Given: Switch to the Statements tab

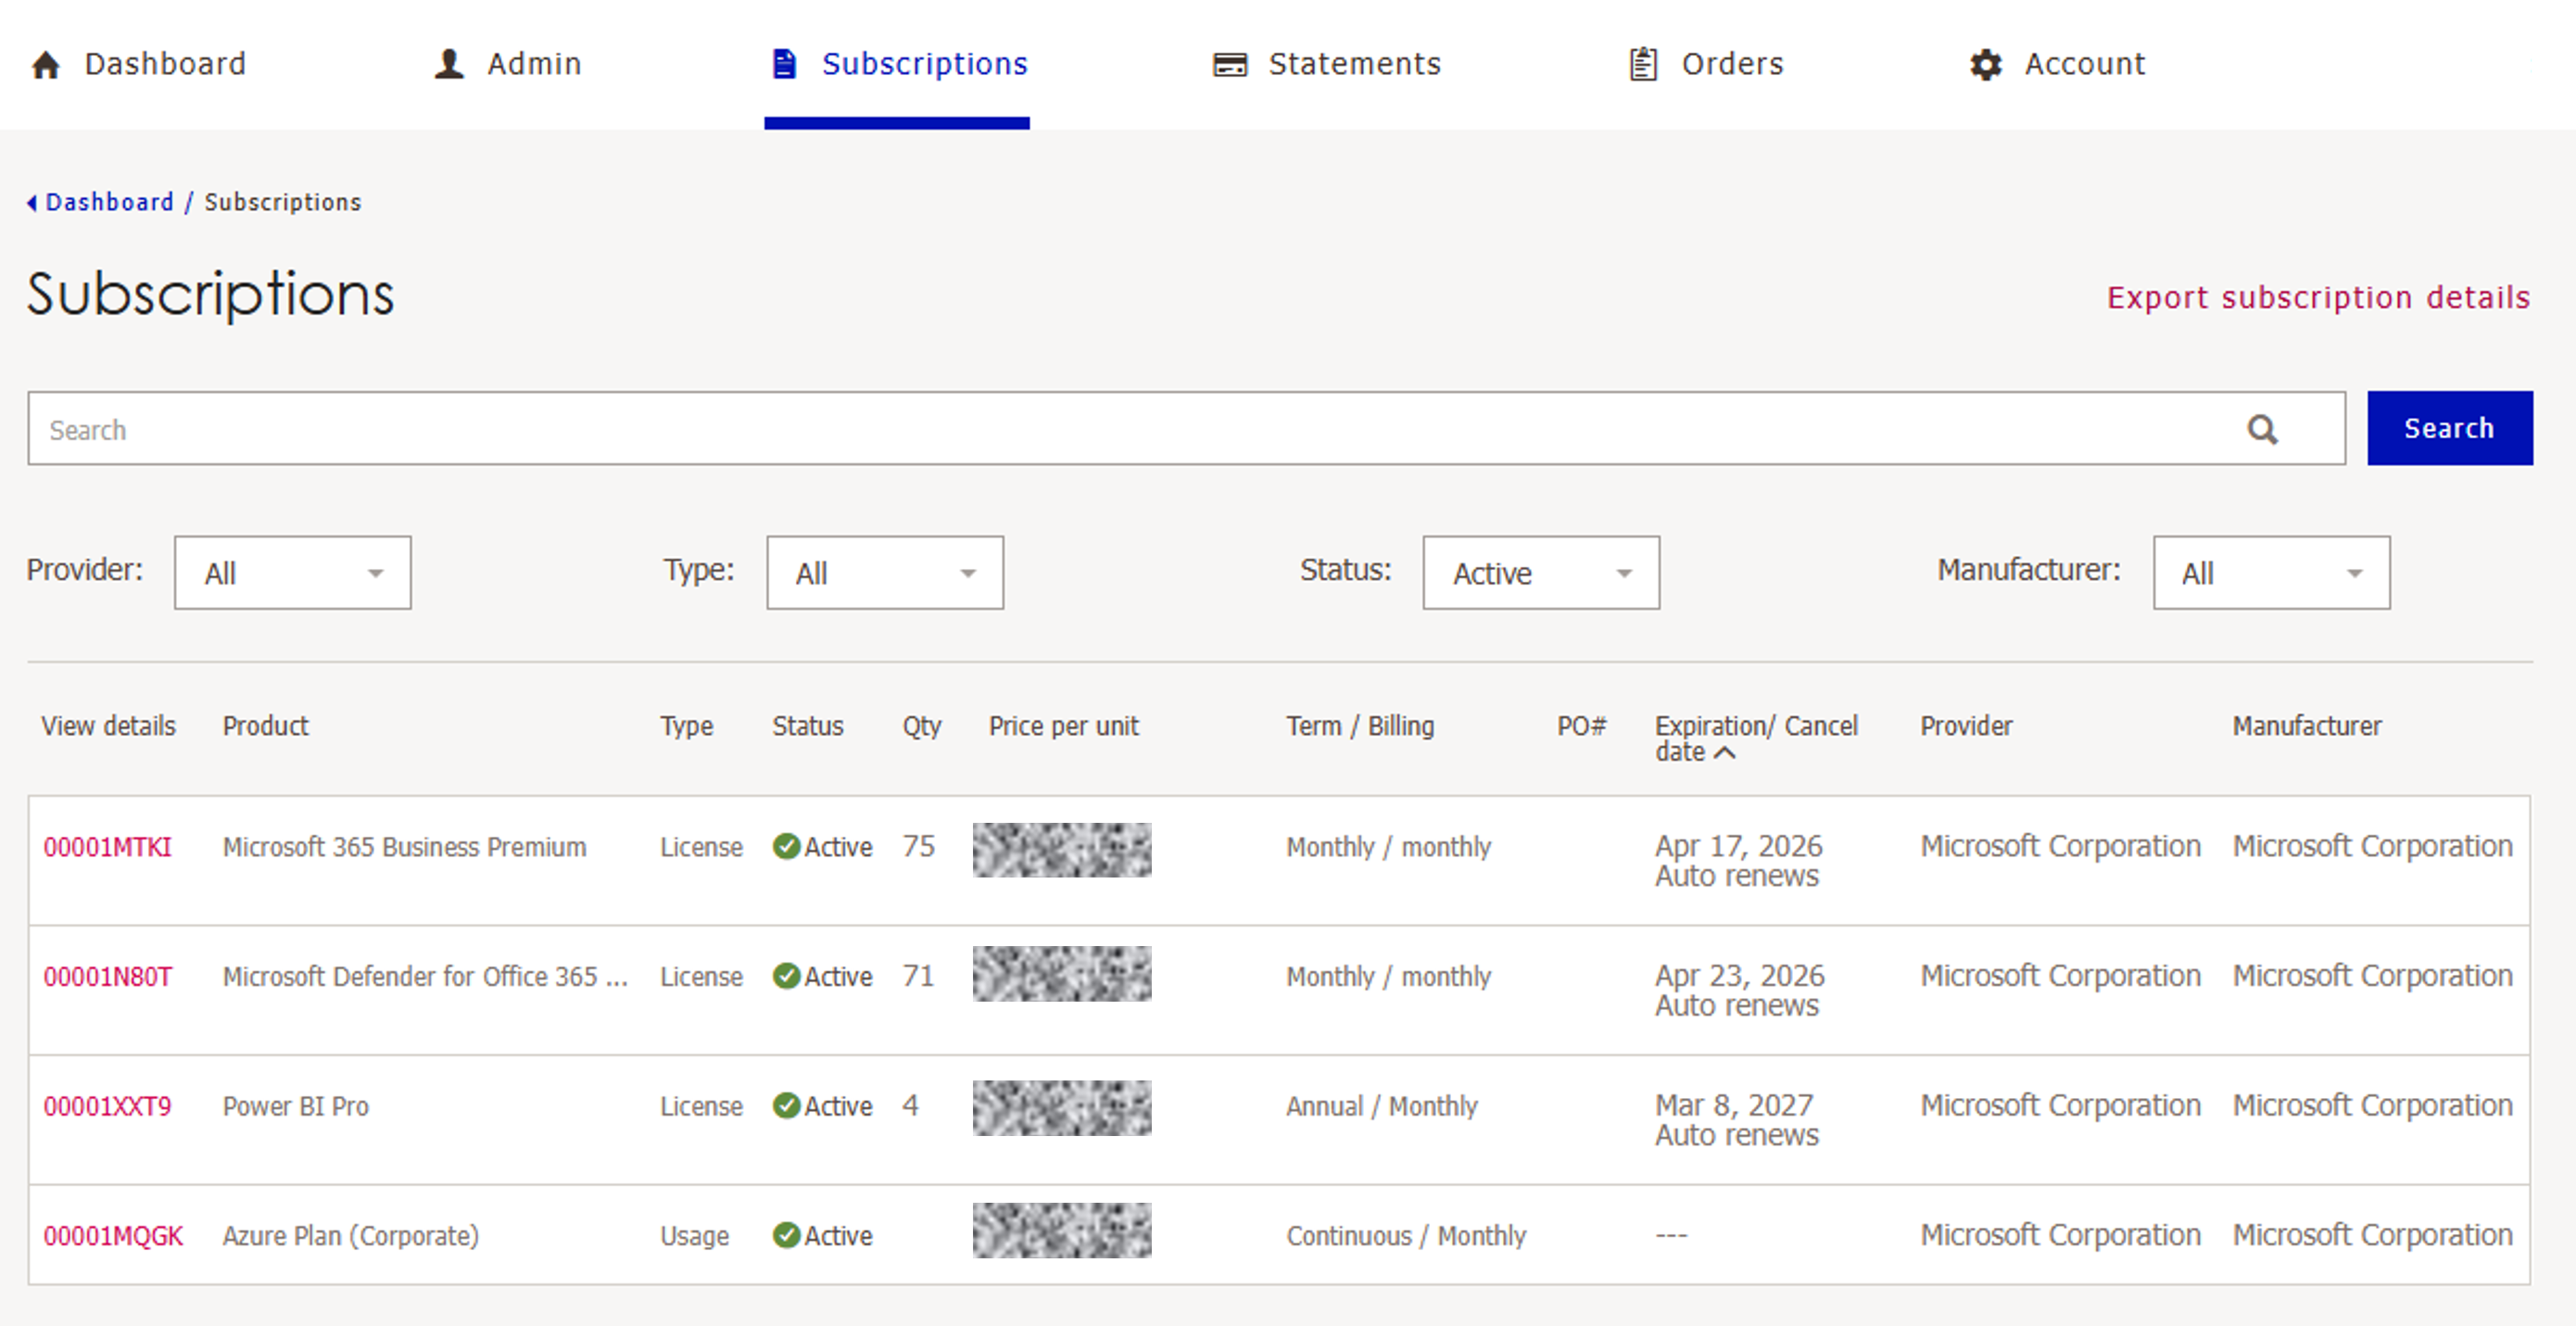Looking at the screenshot, I should tap(1353, 64).
